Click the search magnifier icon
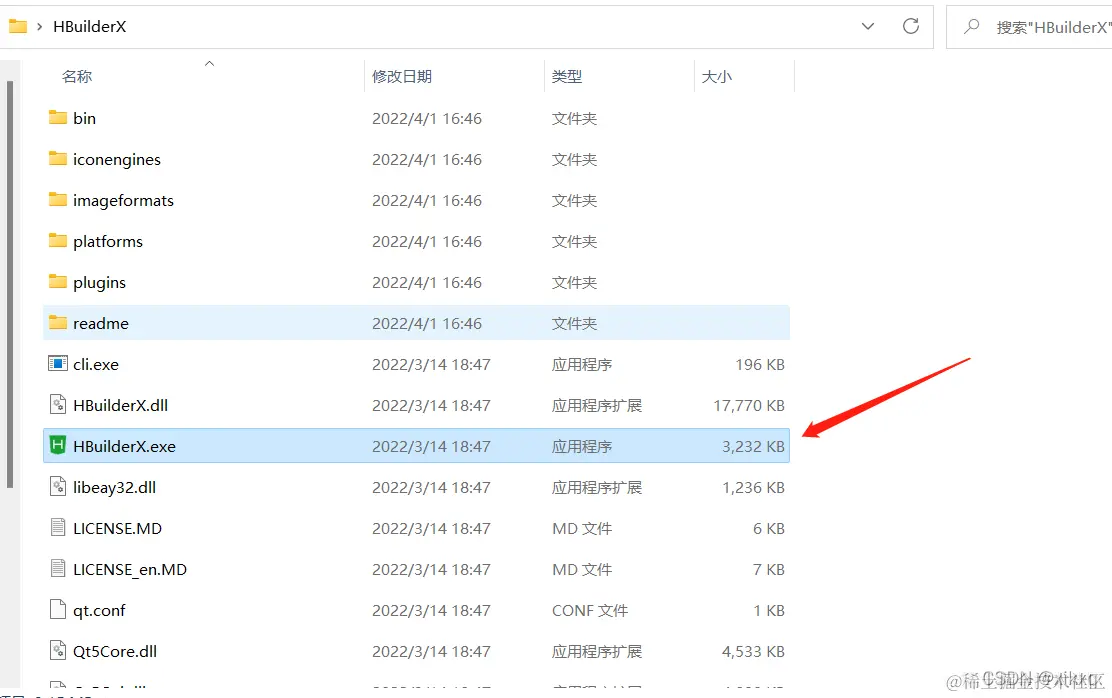The width and height of the screenshot is (1112, 698). (972, 26)
